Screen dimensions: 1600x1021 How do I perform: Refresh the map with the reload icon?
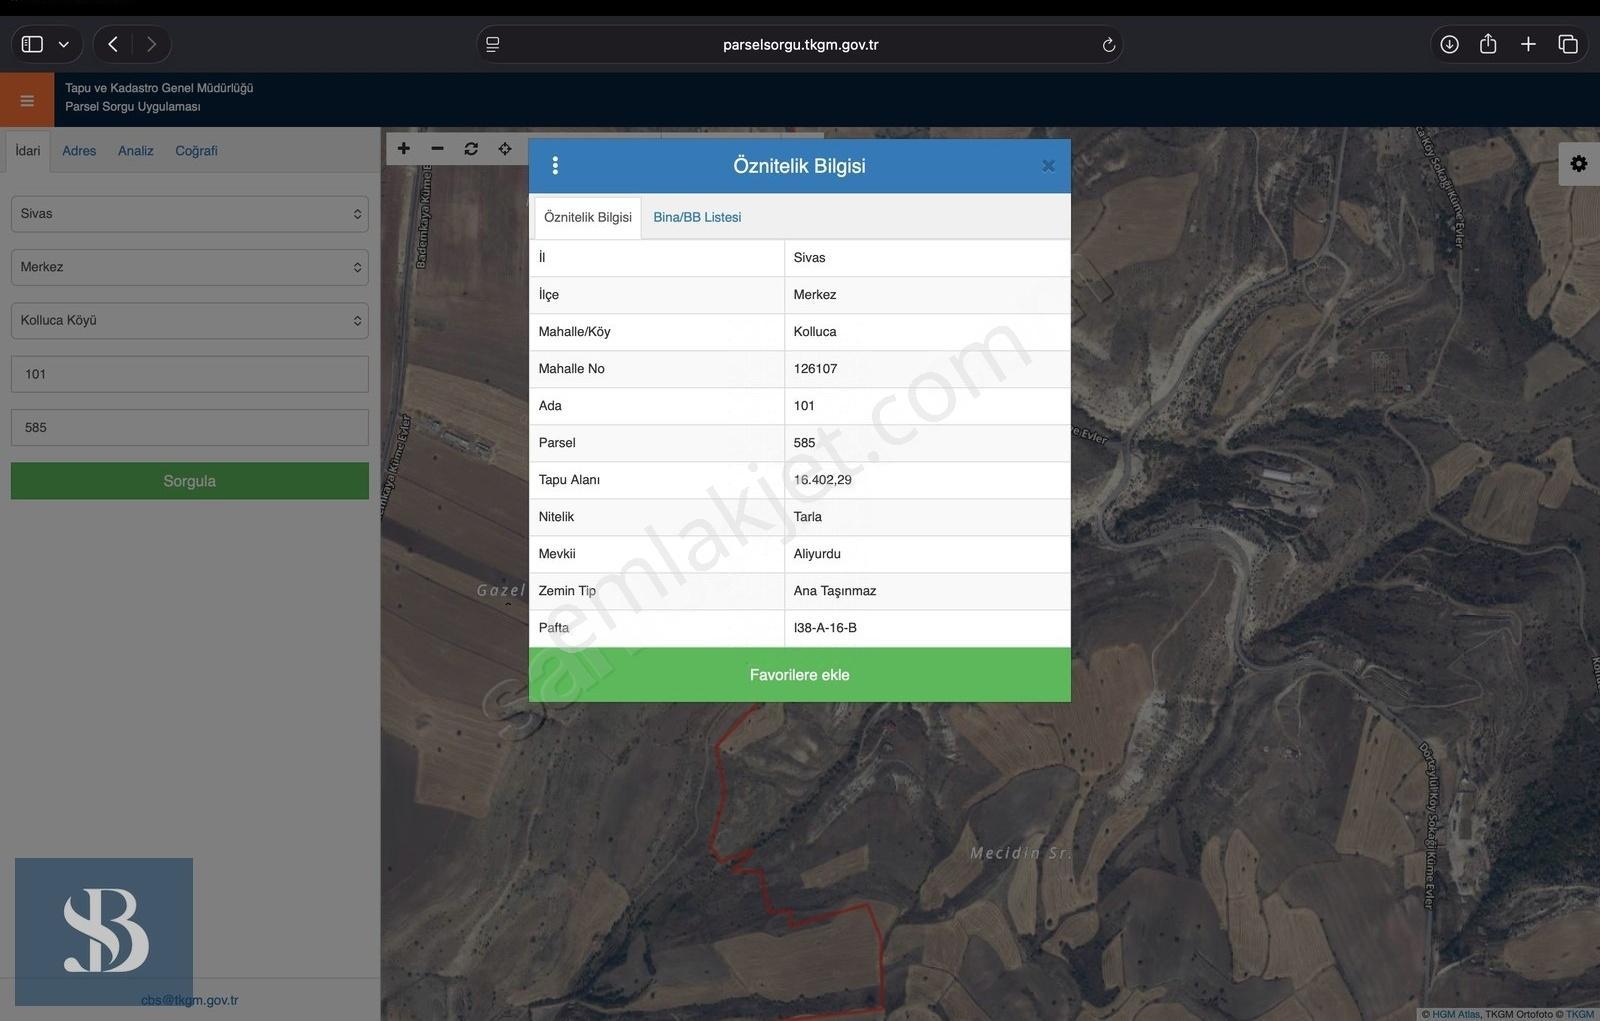(x=471, y=149)
